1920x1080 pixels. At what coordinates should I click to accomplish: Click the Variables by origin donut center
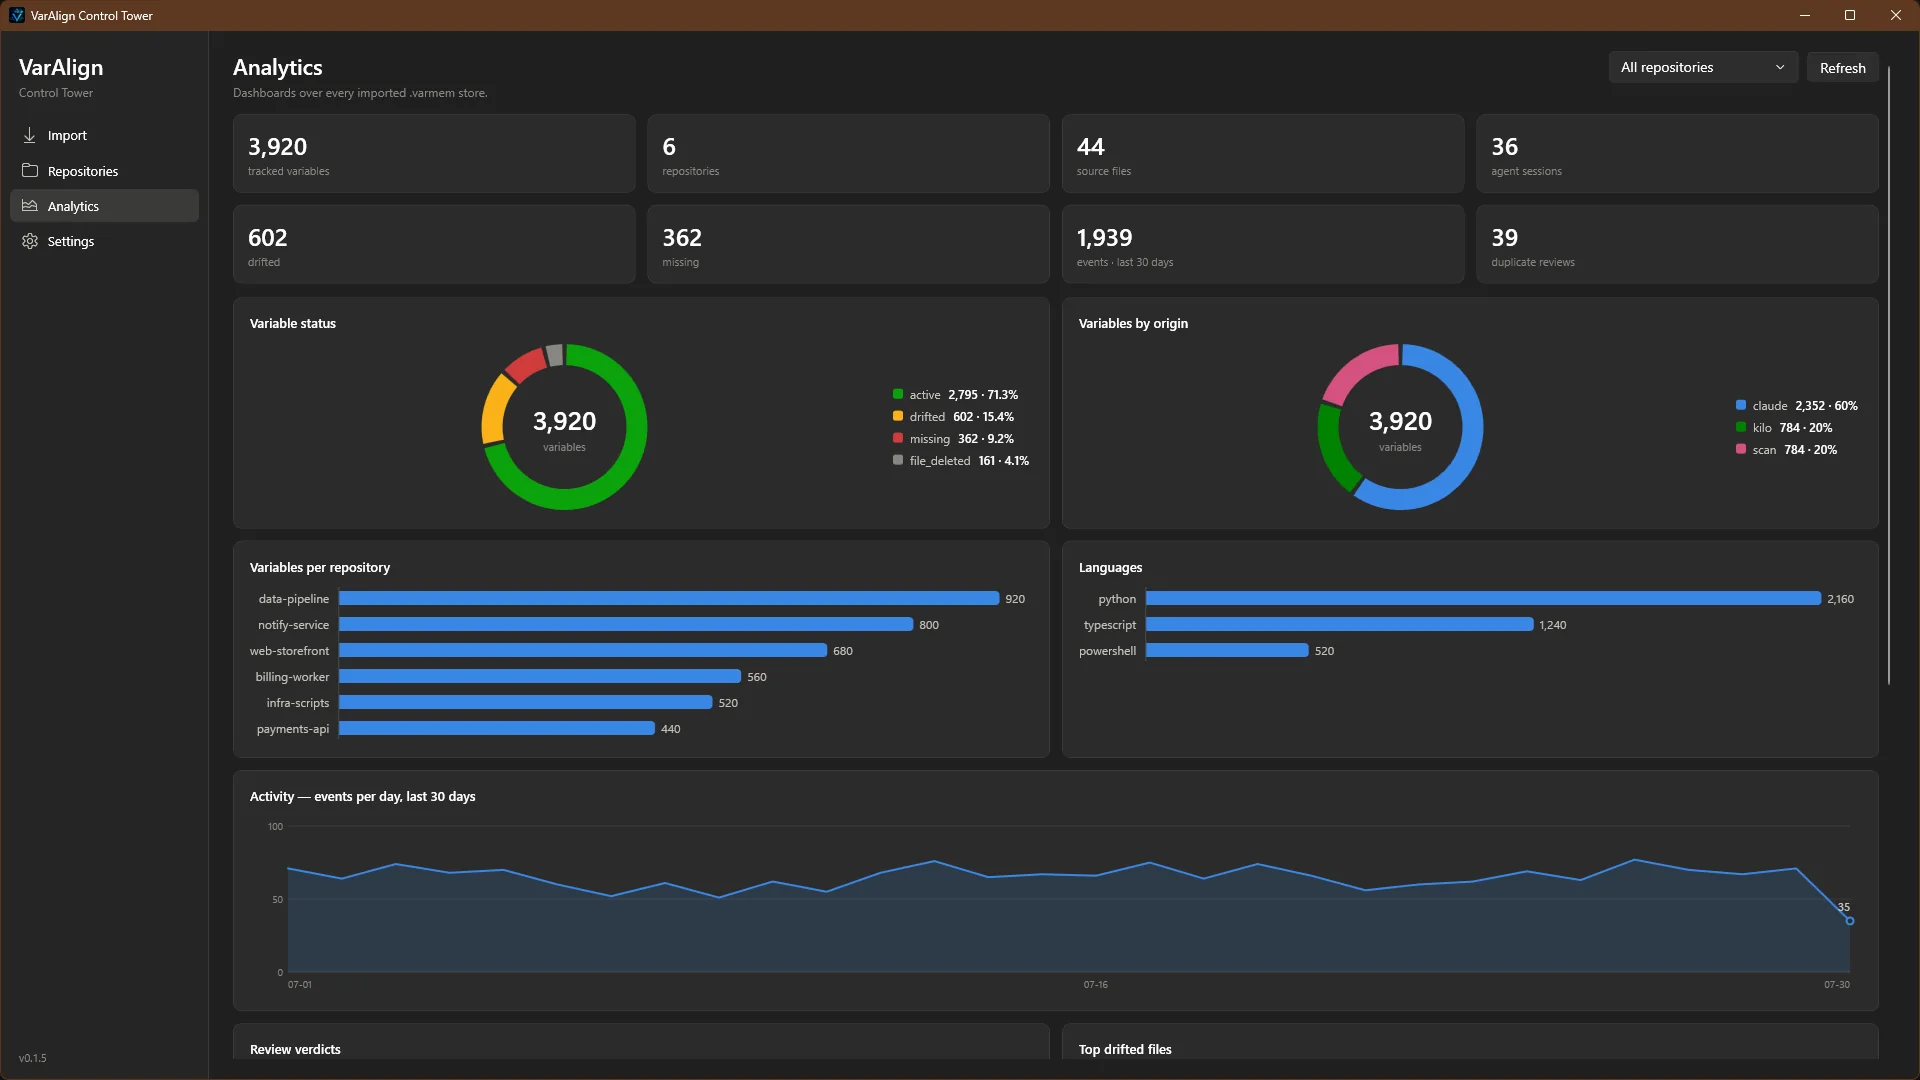pos(1400,427)
